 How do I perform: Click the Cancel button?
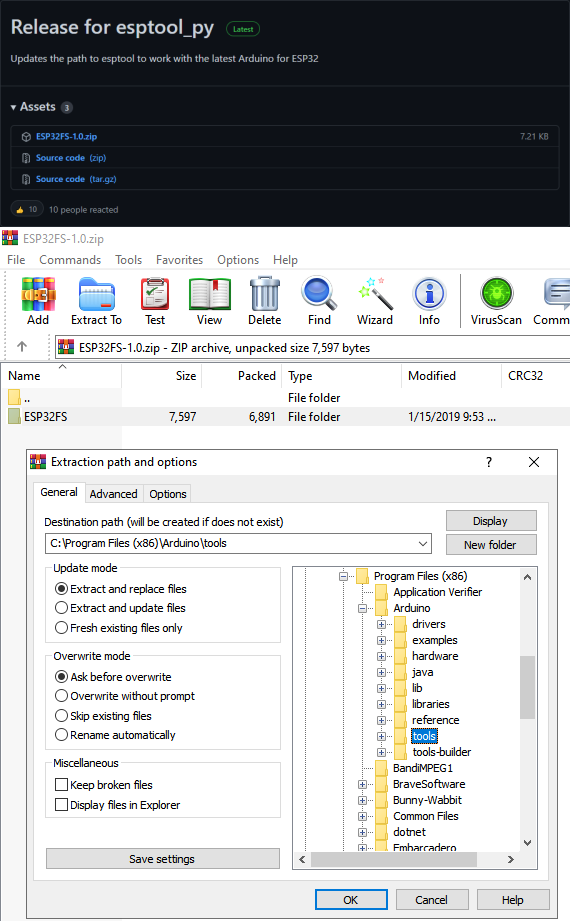(432, 900)
